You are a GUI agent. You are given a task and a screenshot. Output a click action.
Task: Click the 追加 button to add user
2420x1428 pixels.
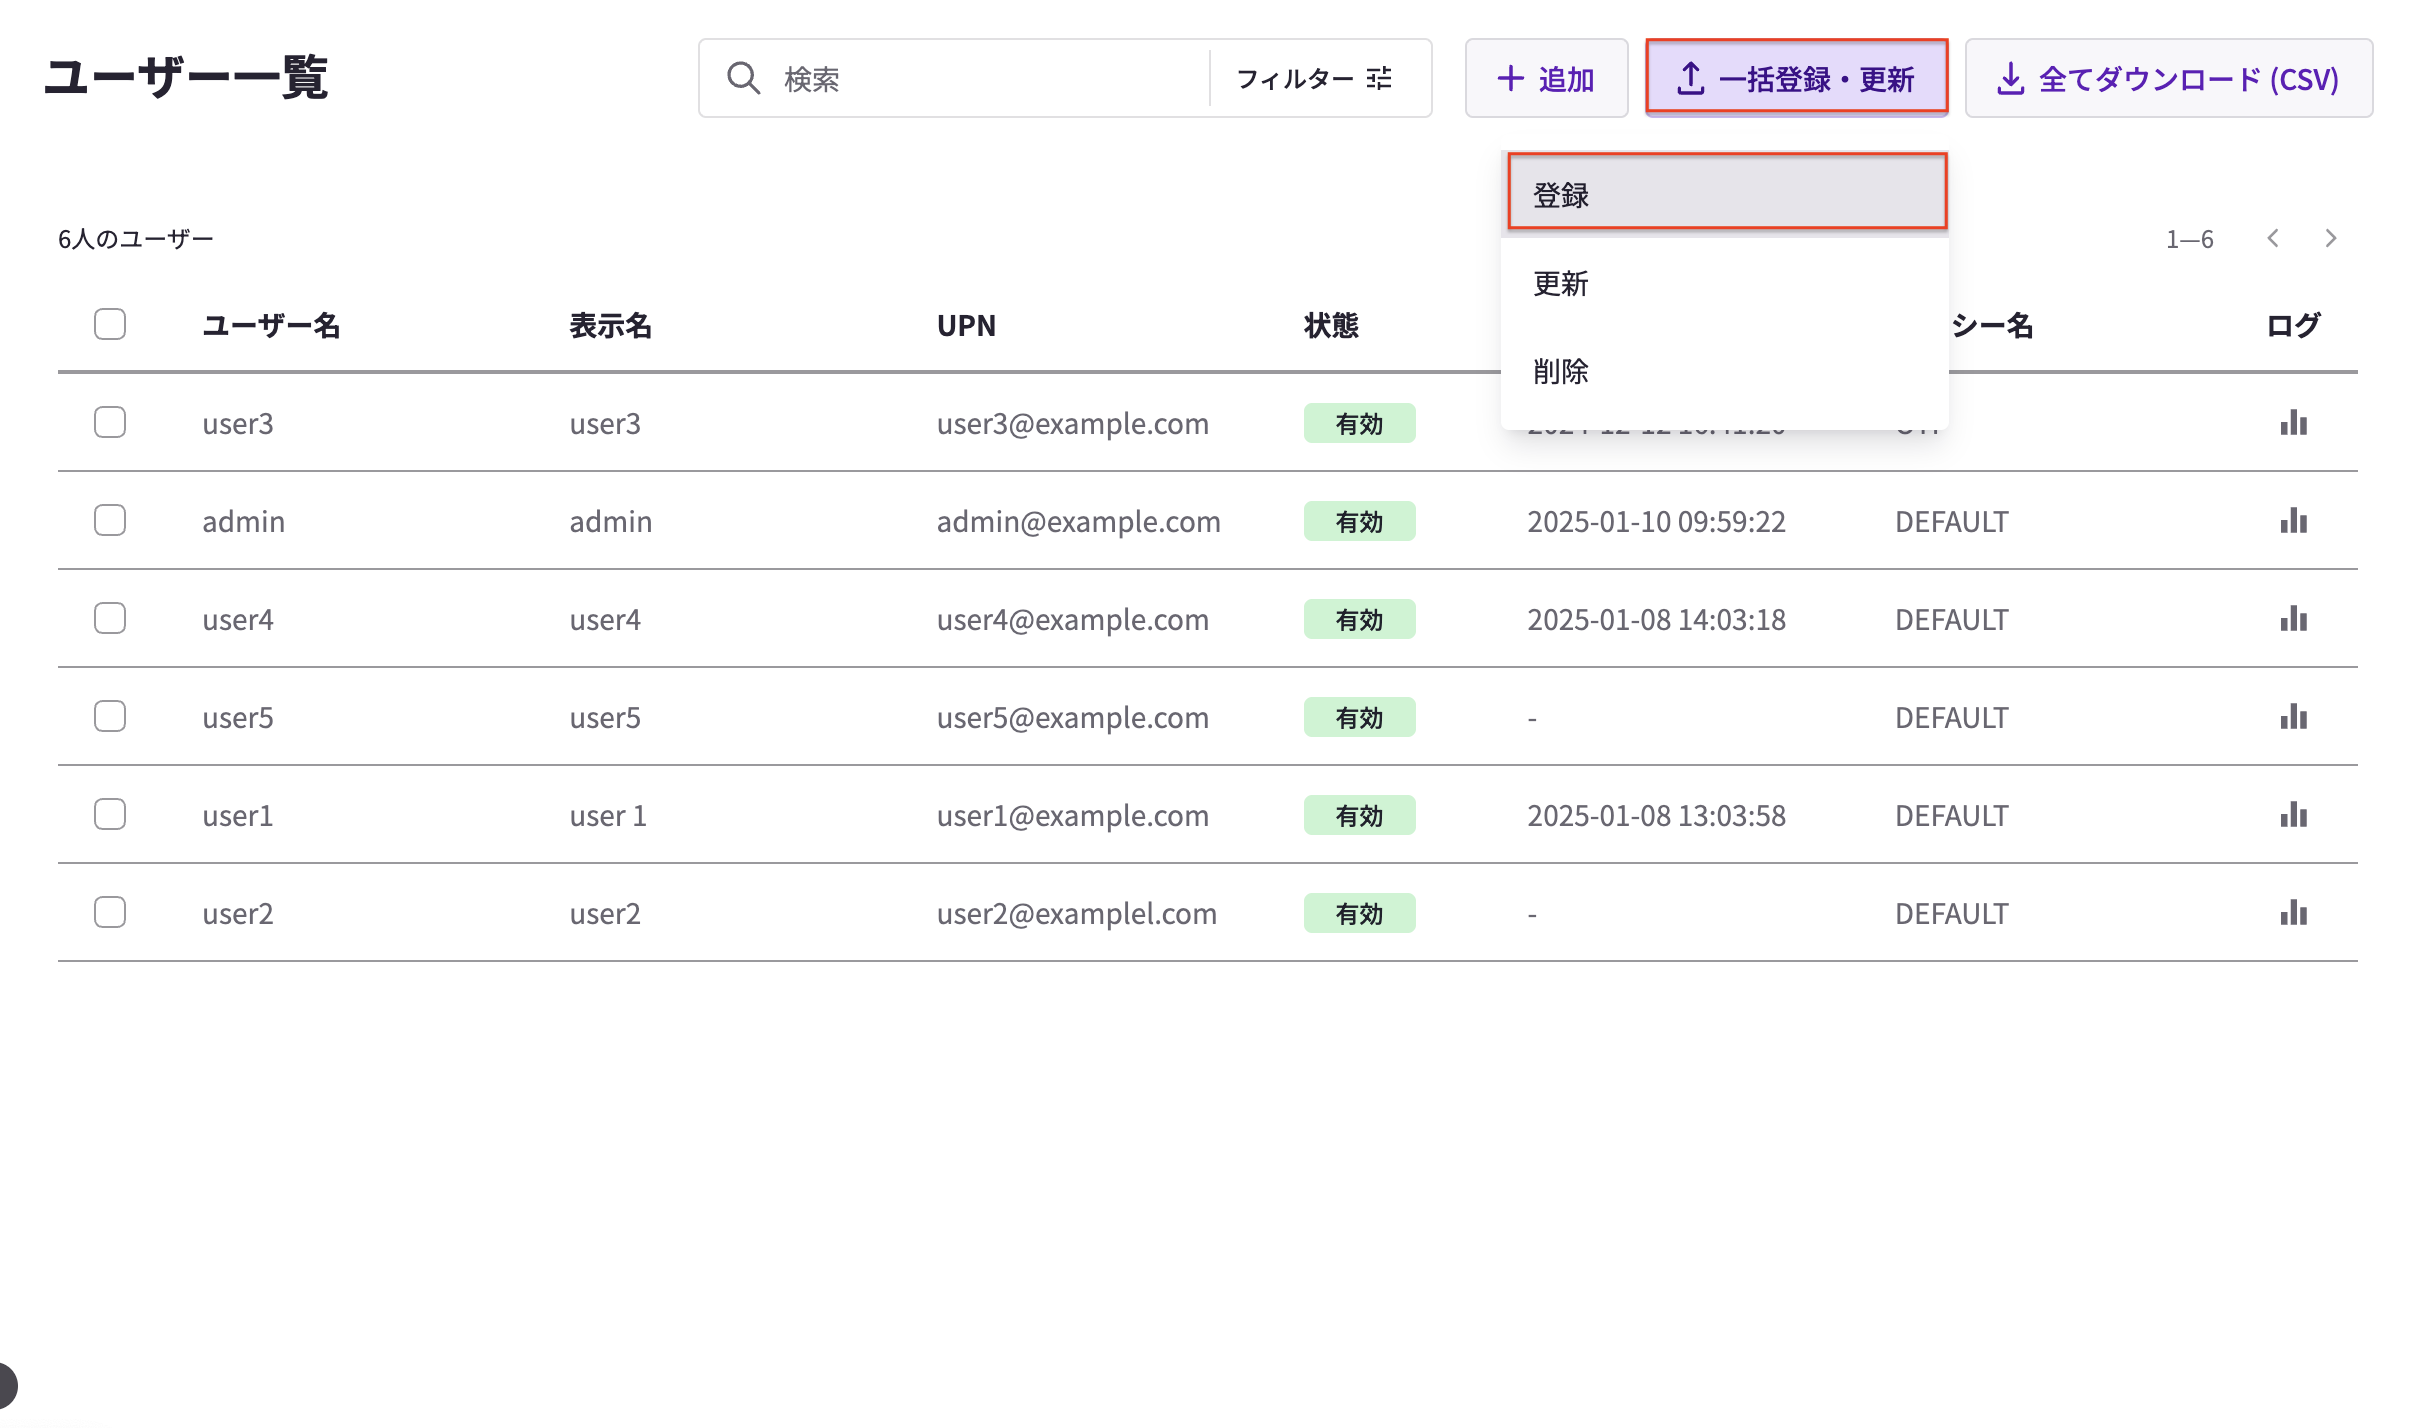click(1547, 77)
